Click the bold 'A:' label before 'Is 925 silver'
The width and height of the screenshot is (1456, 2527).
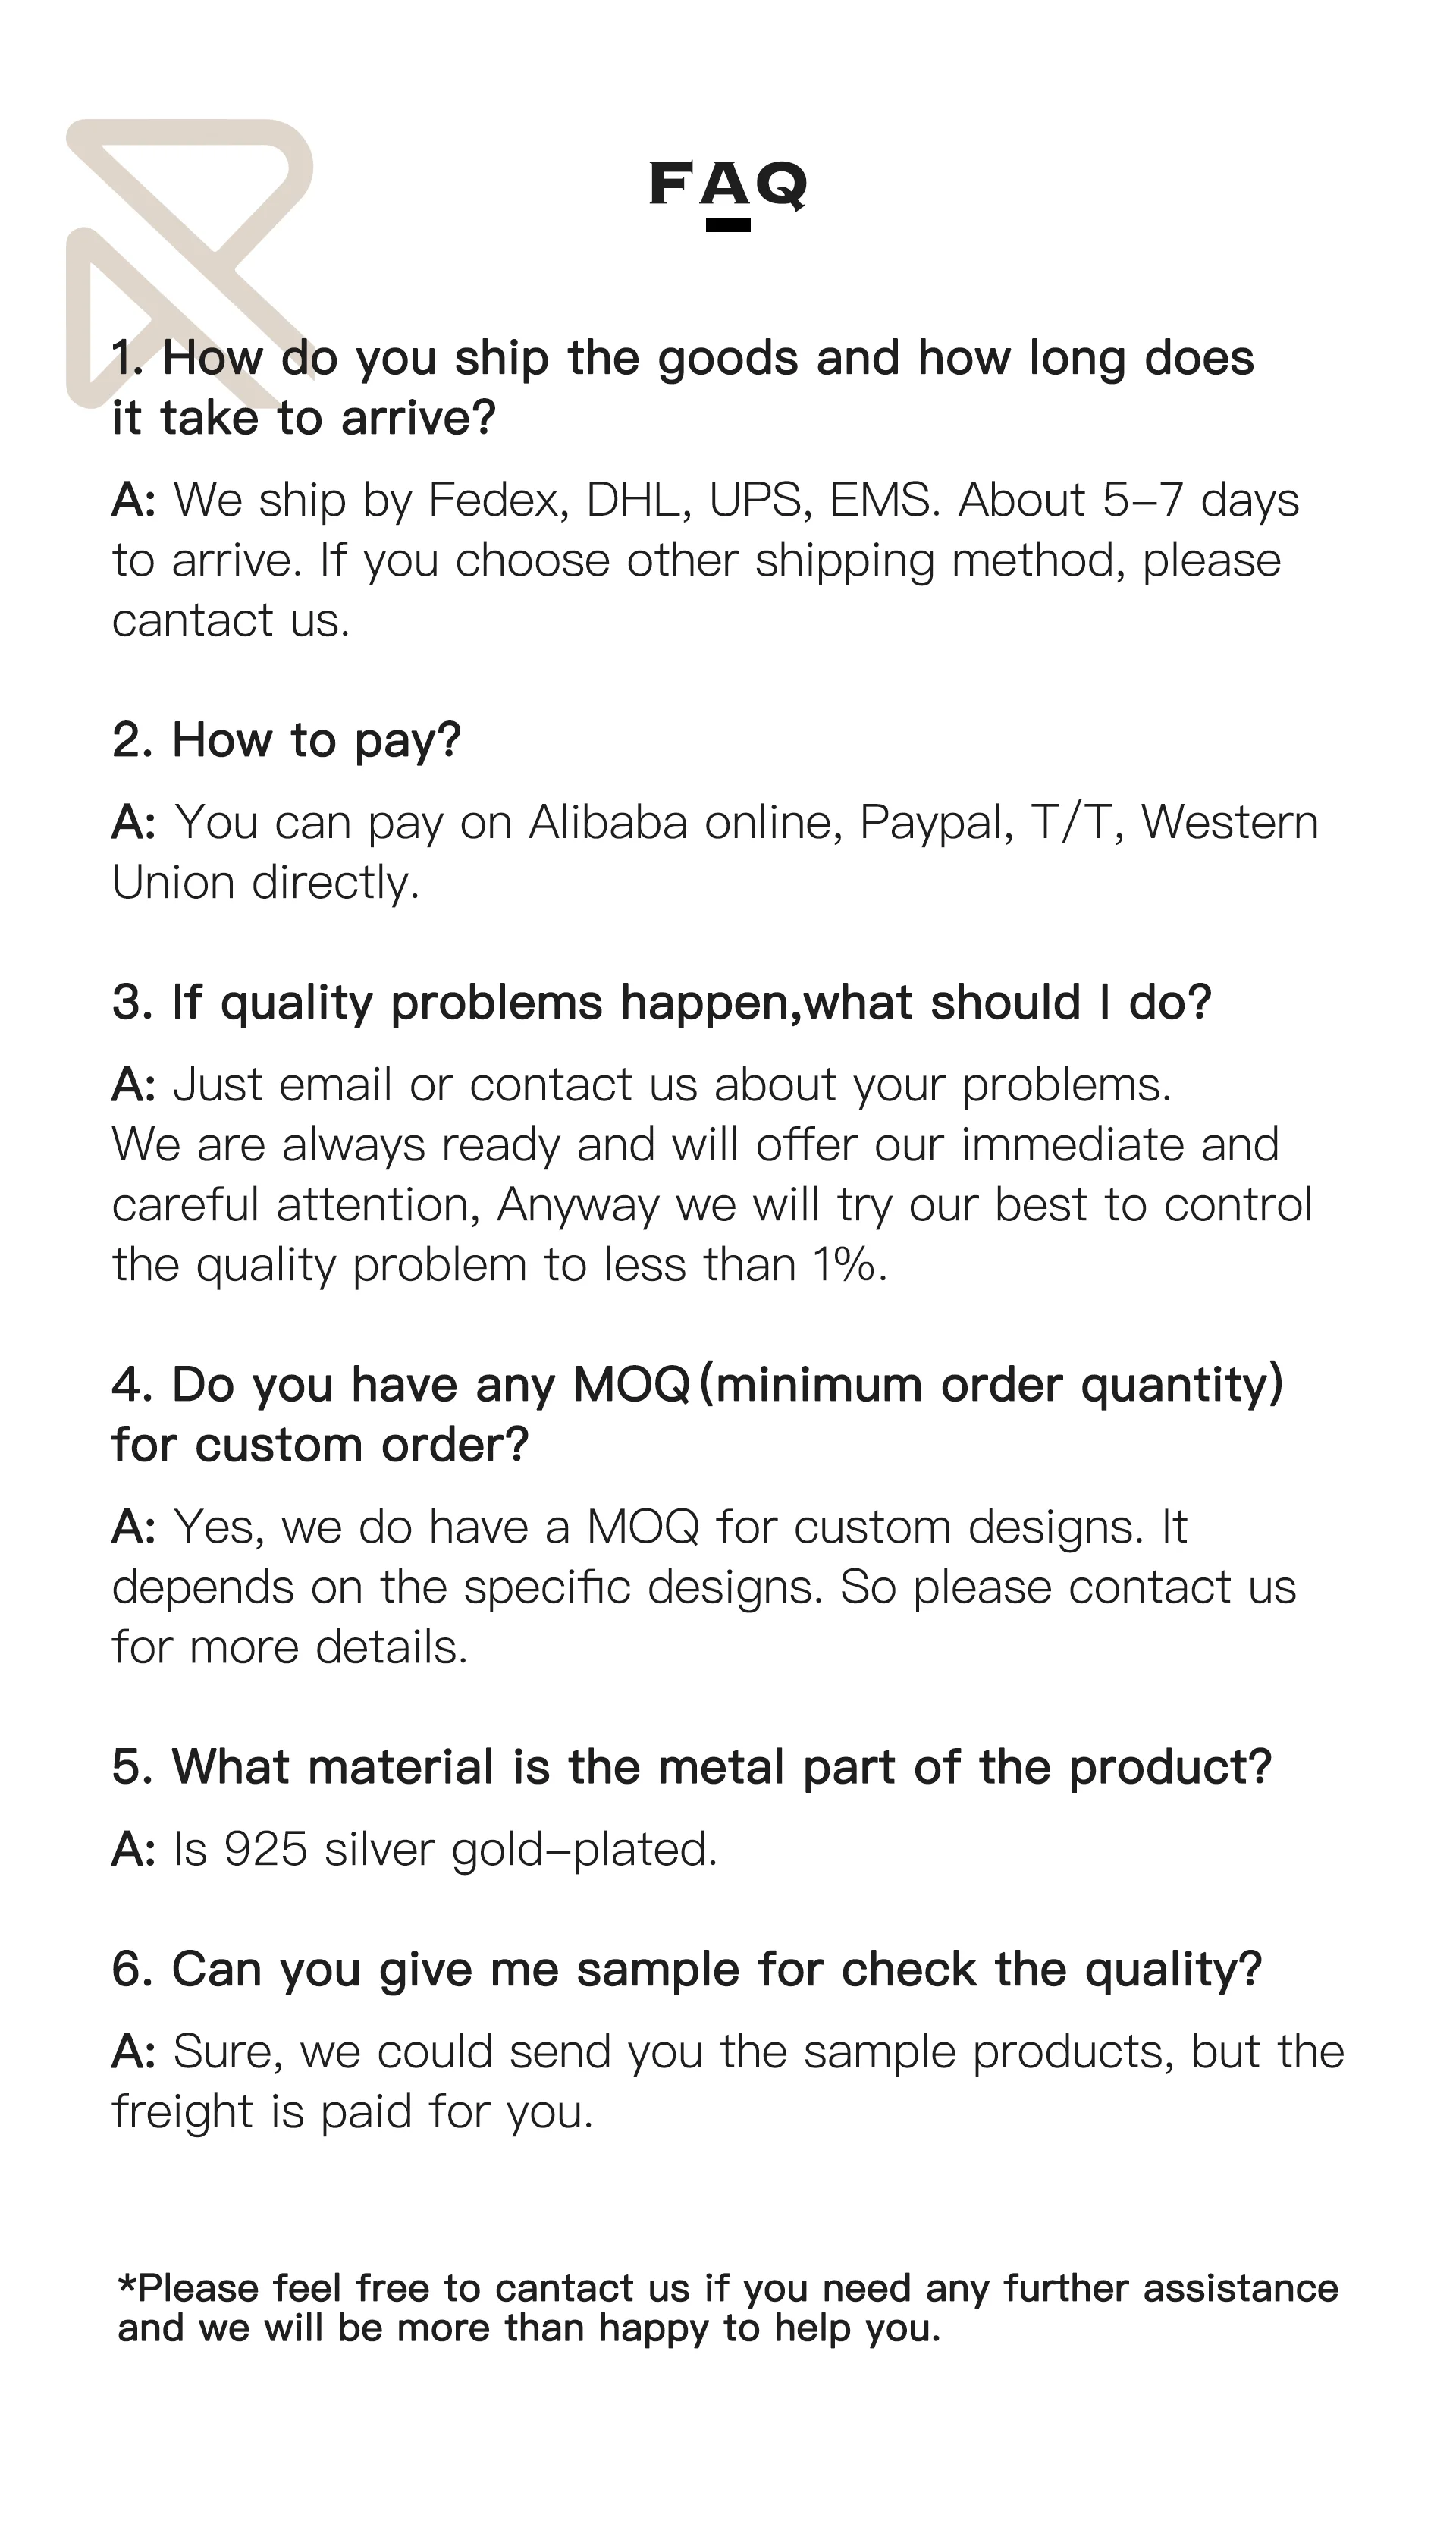134,1849
